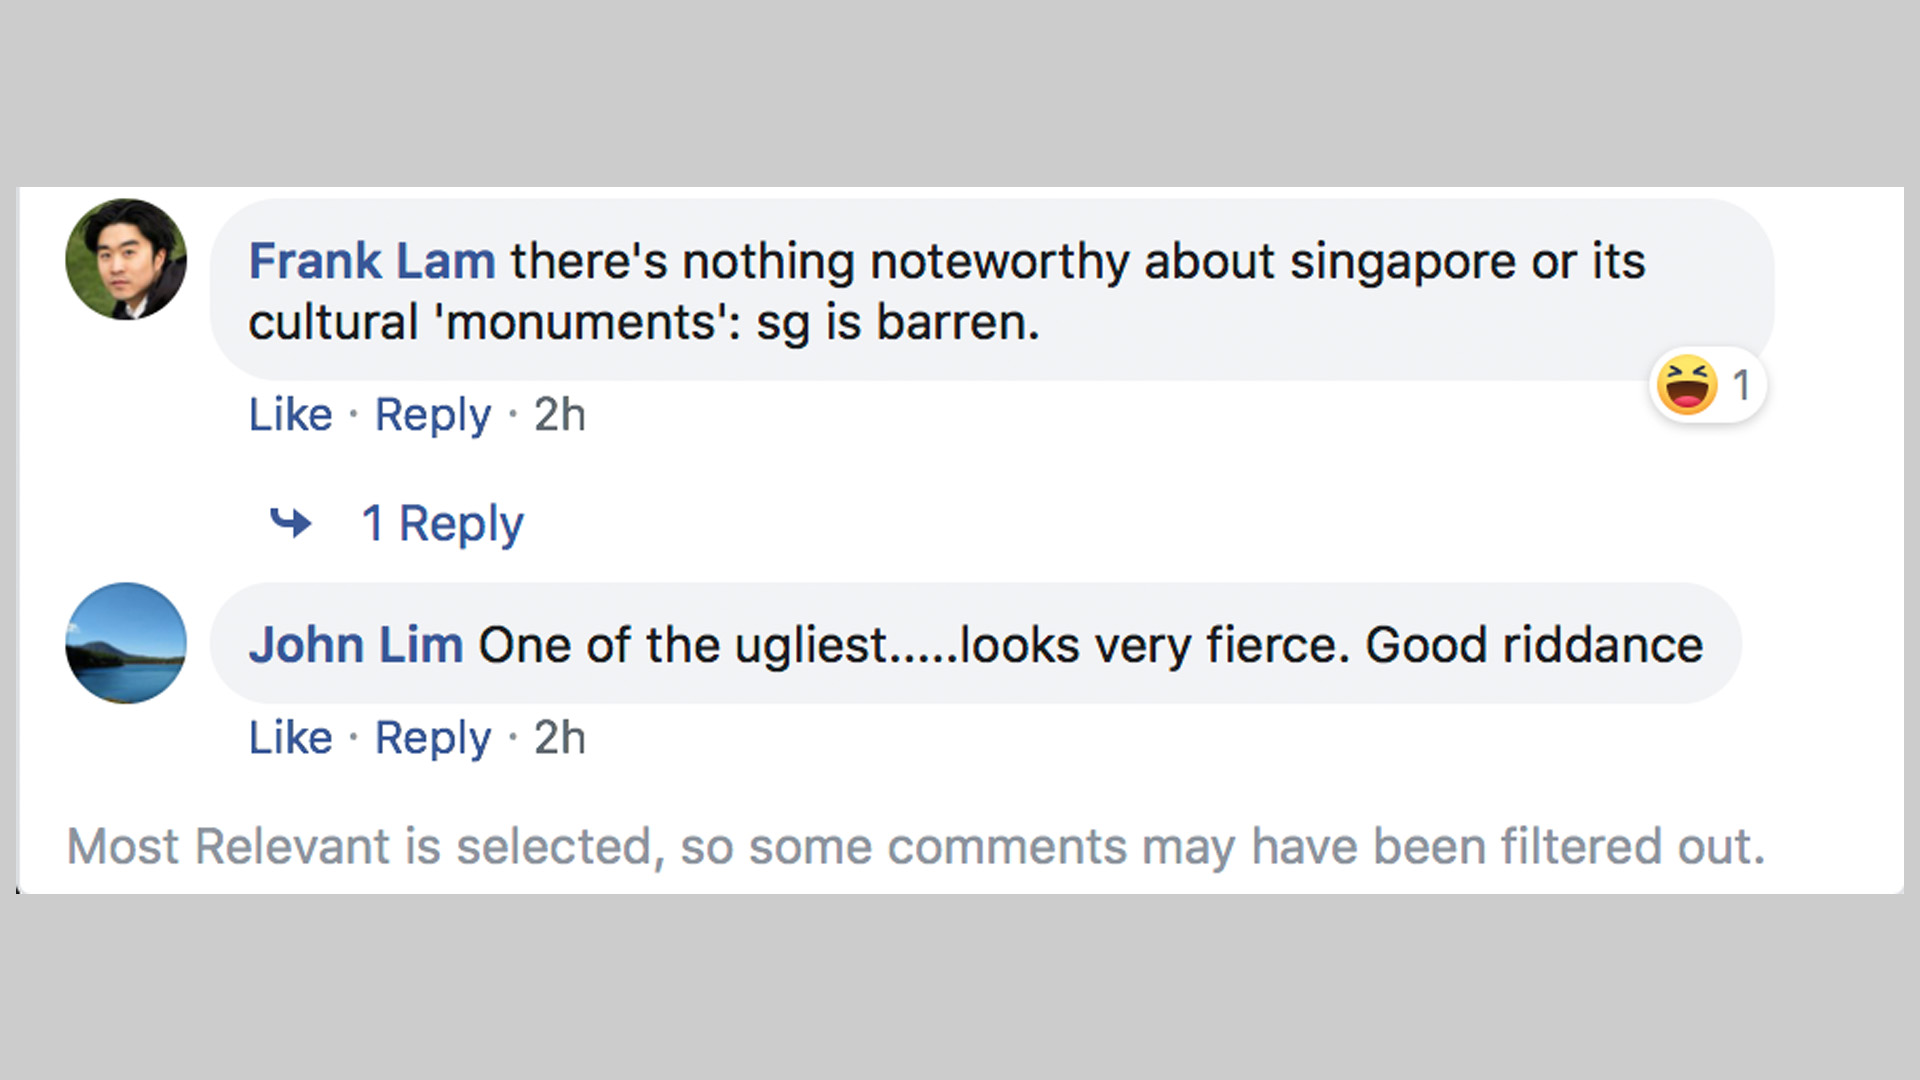Click the curved reply arrow icon
Image resolution: width=1920 pixels, height=1080 pixels.
pos(291,522)
